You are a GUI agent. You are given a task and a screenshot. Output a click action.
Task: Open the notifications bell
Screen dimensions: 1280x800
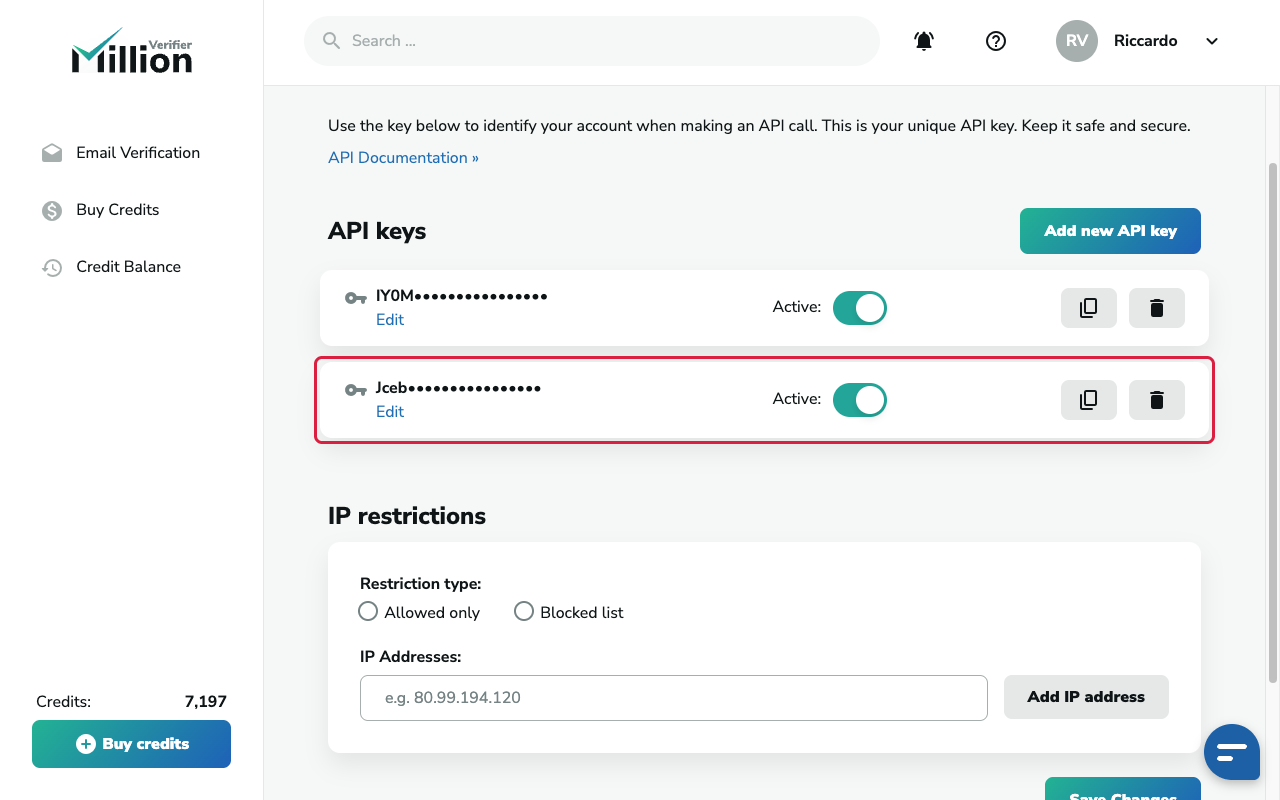click(x=924, y=41)
